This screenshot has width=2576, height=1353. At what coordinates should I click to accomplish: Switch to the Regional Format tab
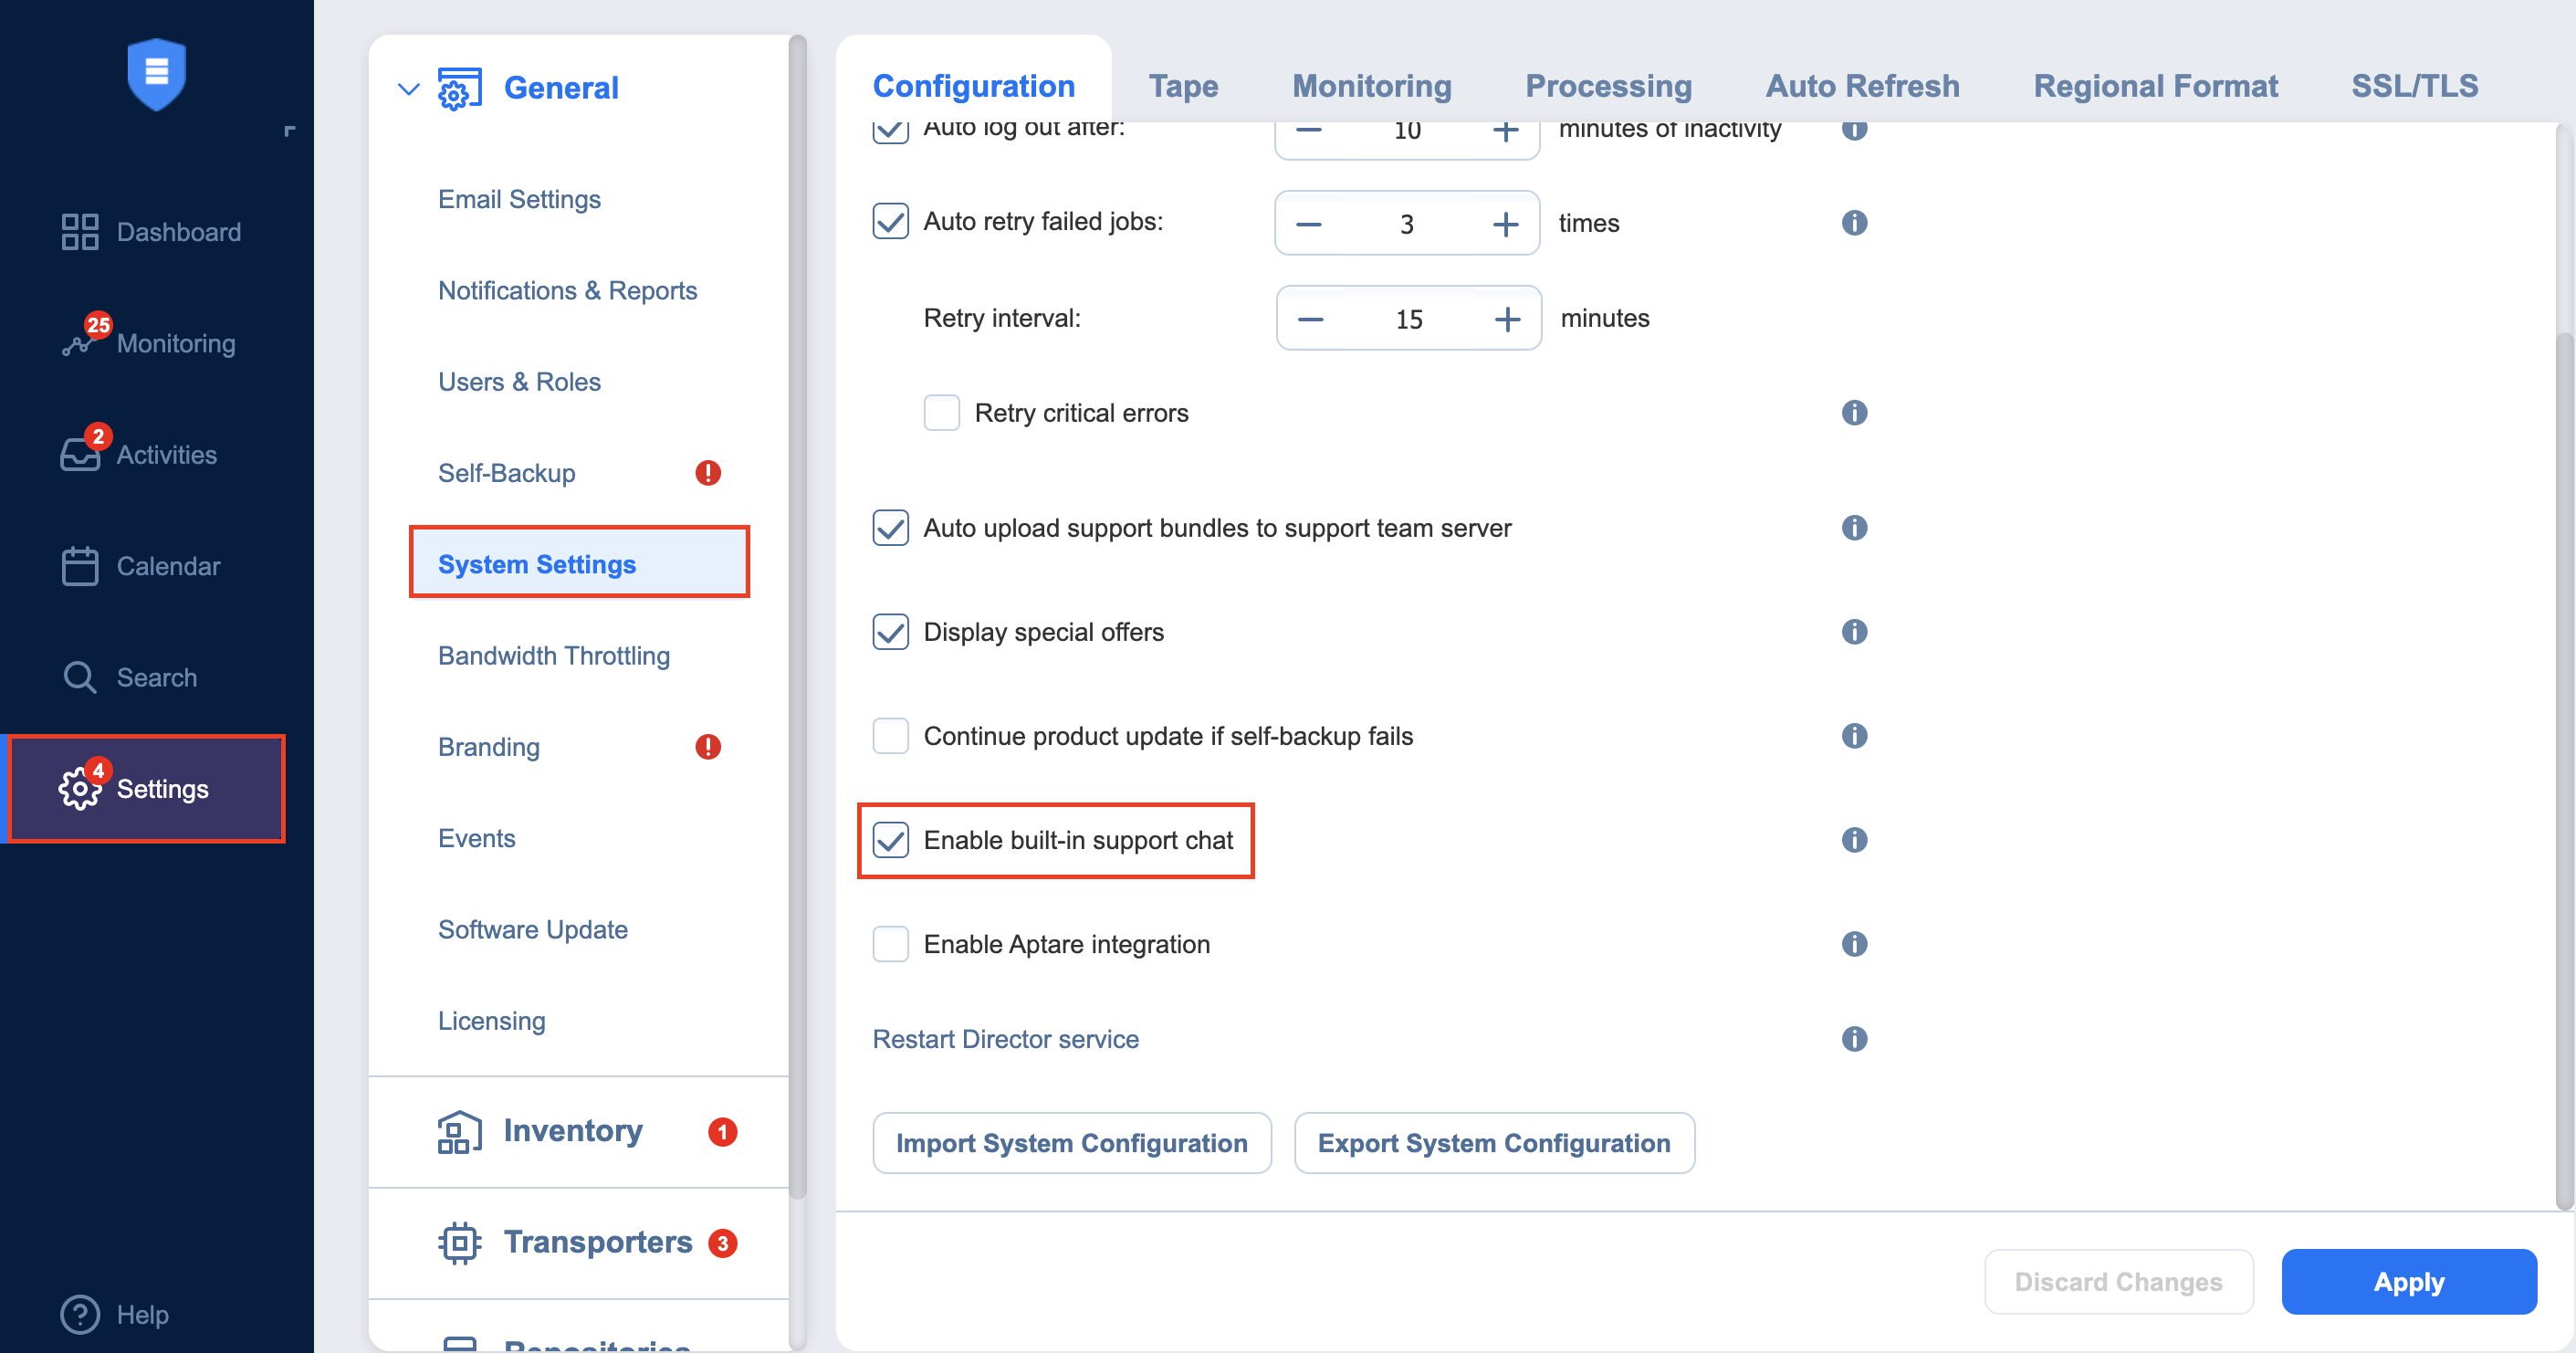pos(2155,86)
